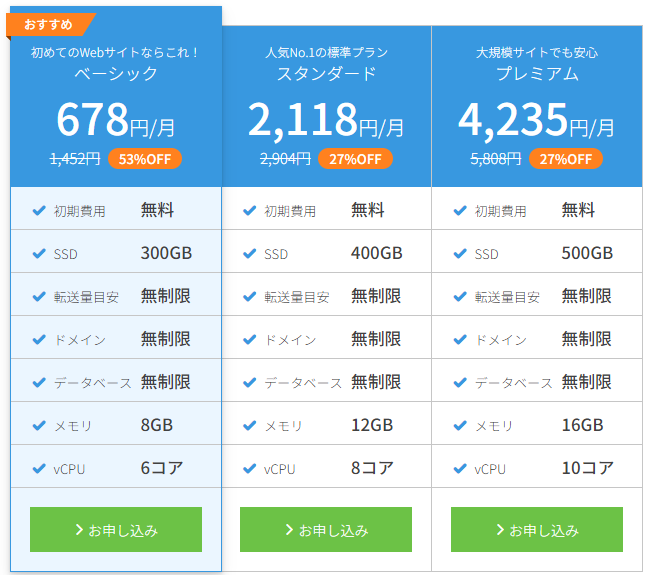Click the 53%OFF discount badge
Screen dimensions: 647x575
point(145,159)
